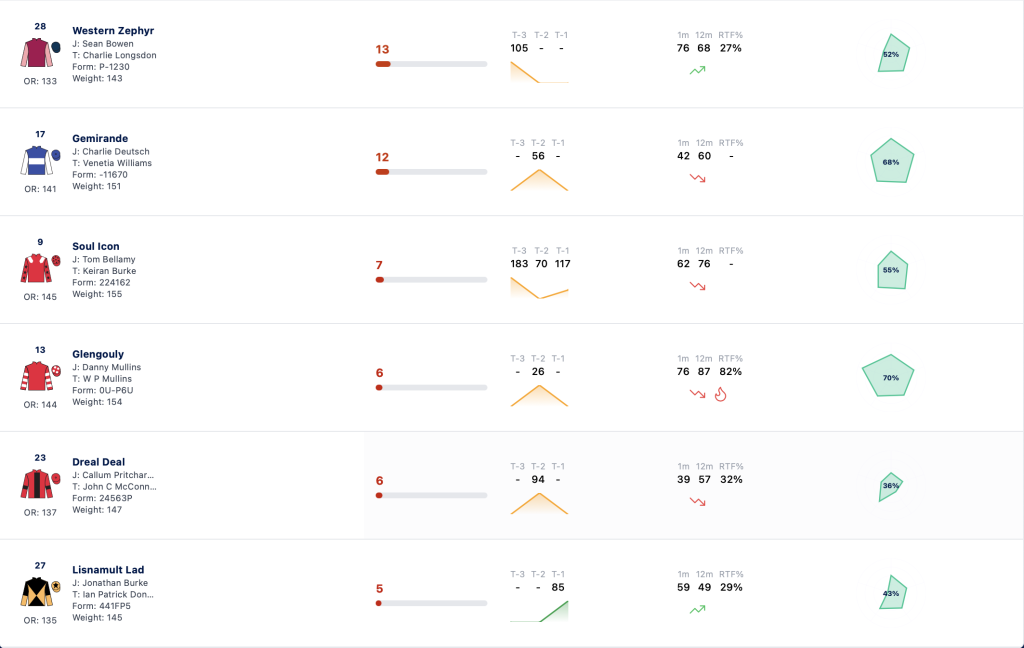Click Soul Icon's T-3 T-2 T-1 sparkline
The height and width of the screenshot is (648, 1024).
click(539, 287)
